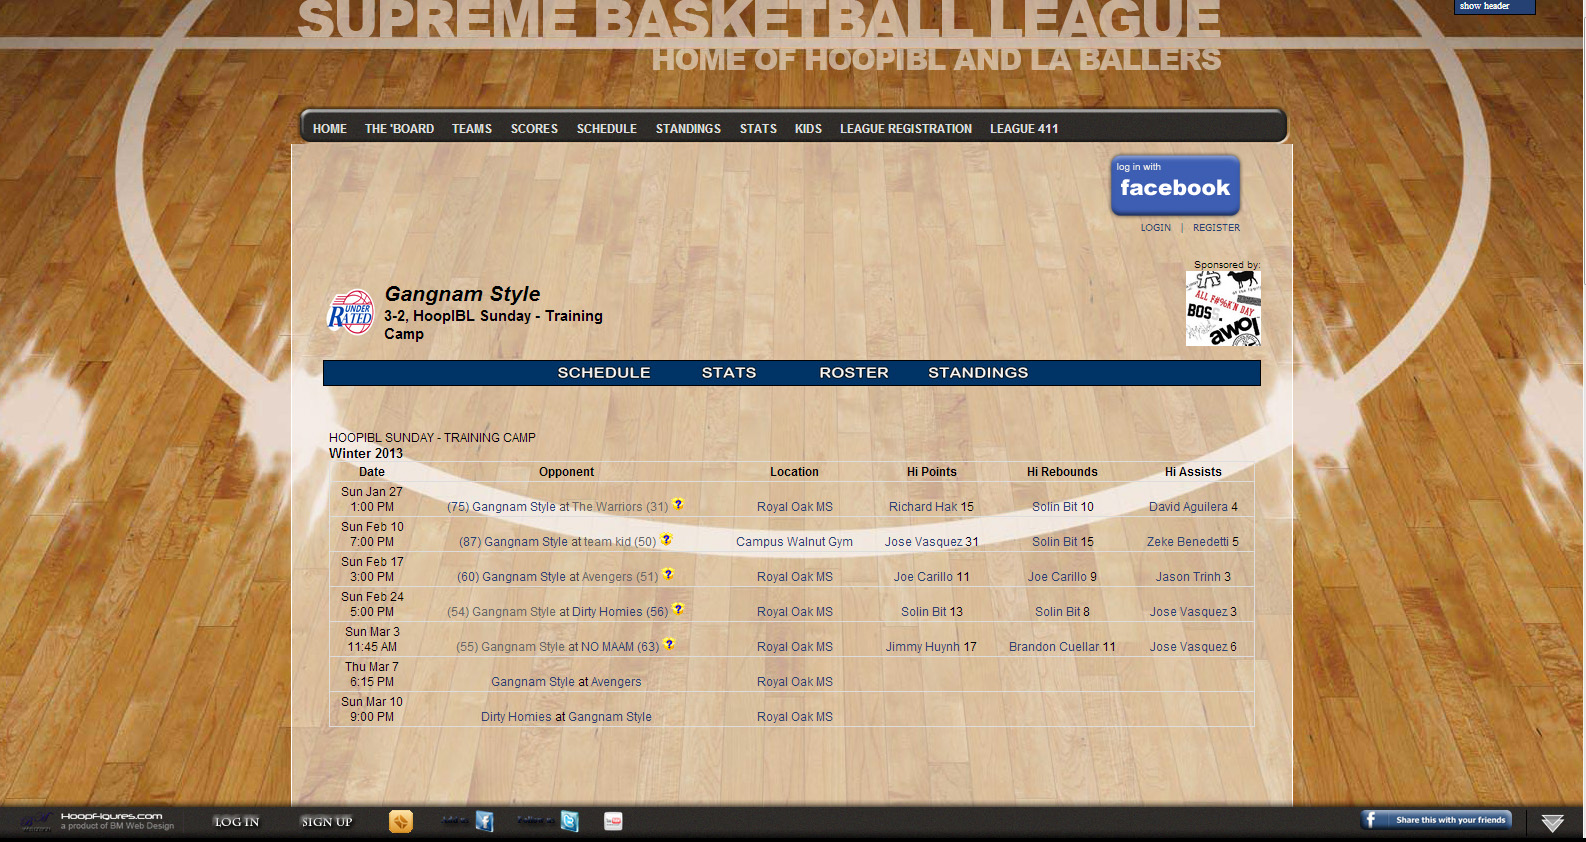Screen dimensions: 1586x842
Task: Open the Twitter follow icon in the footer
Action: 569,821
